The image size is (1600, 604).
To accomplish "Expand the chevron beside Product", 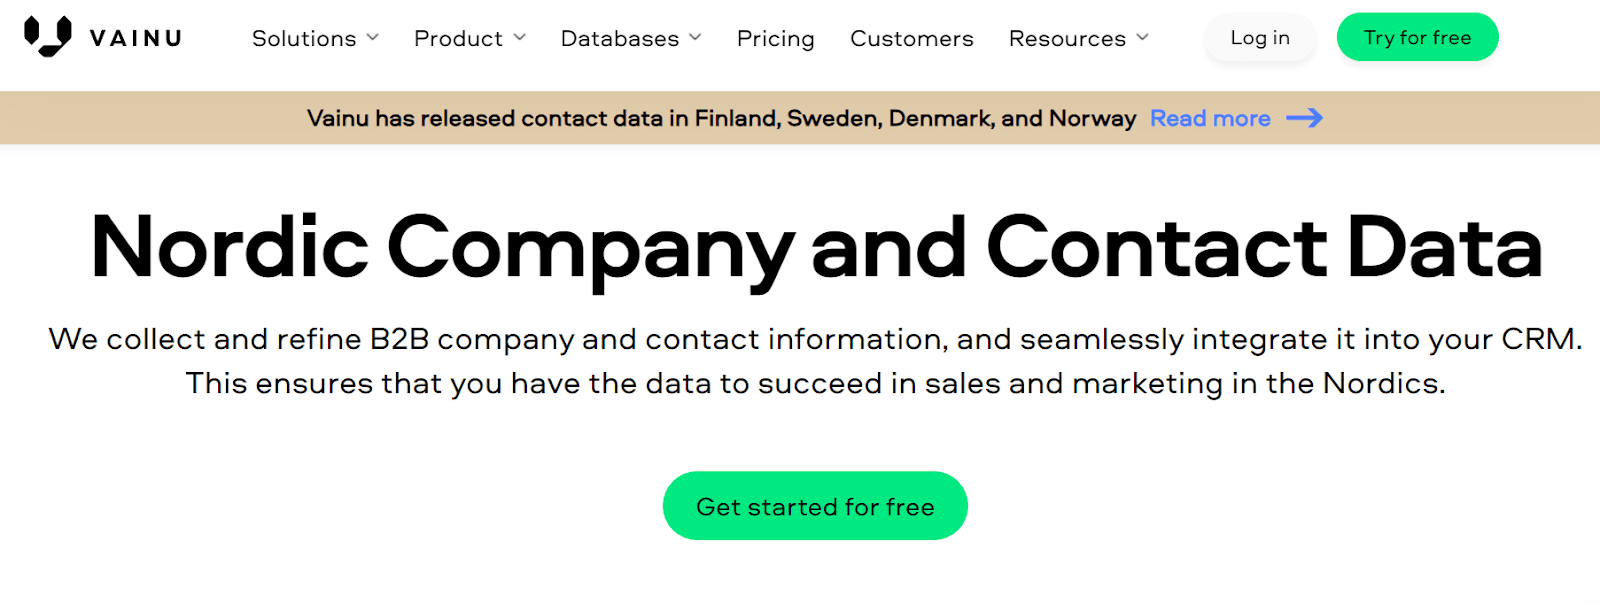I will coord(520,37).
